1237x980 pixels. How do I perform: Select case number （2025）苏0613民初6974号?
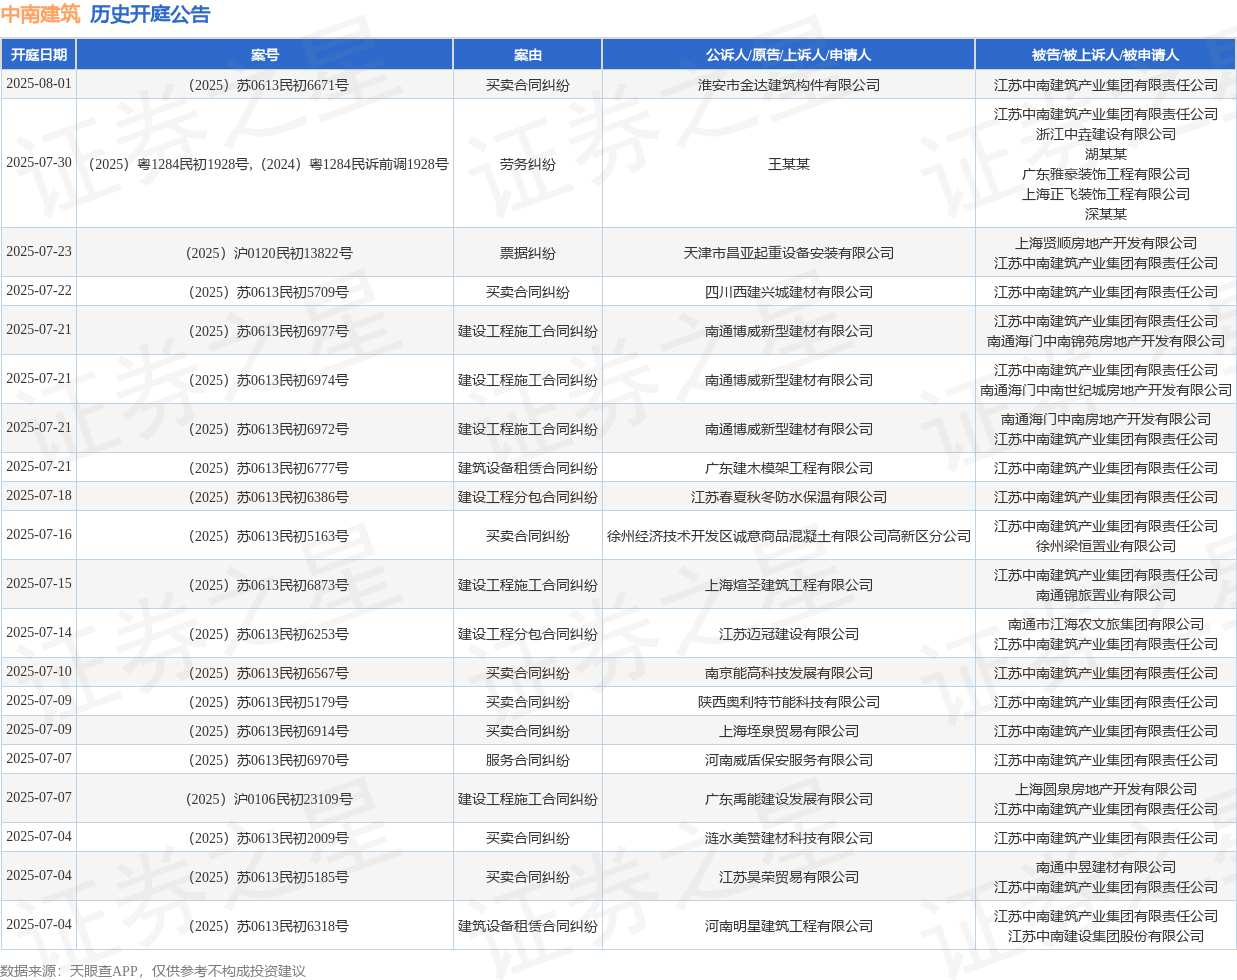click(265, 380)
